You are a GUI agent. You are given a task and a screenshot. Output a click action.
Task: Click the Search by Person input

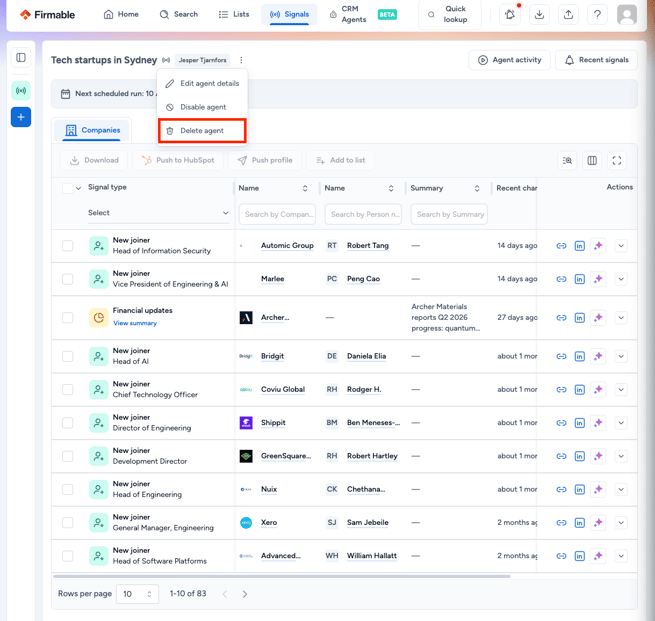pyautogui.click(x=363, y=214)
